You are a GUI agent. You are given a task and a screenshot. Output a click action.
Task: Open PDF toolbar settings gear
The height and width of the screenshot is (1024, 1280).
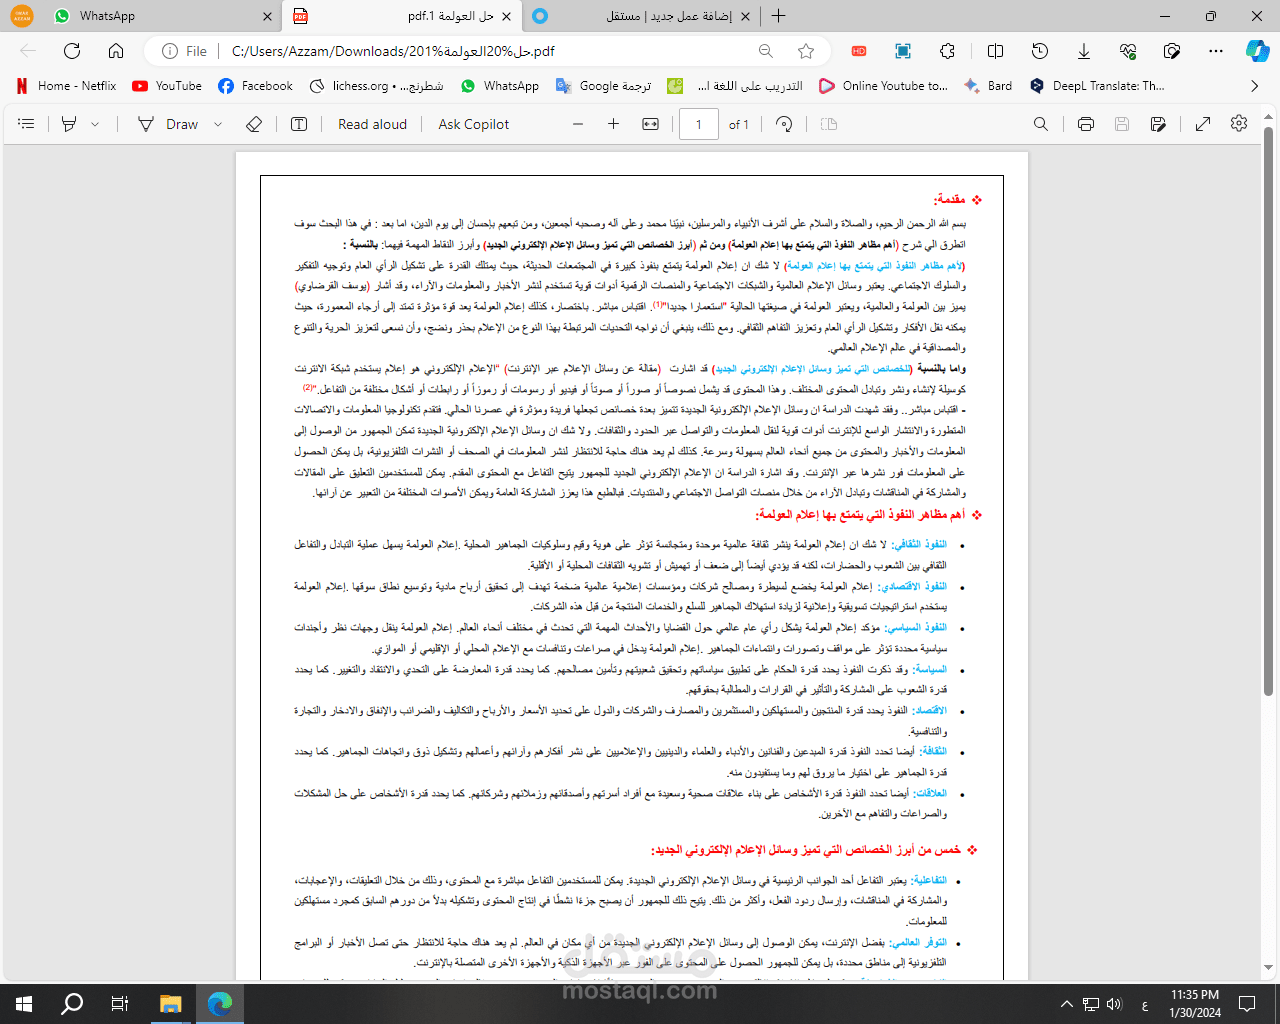pos(1239,124)
